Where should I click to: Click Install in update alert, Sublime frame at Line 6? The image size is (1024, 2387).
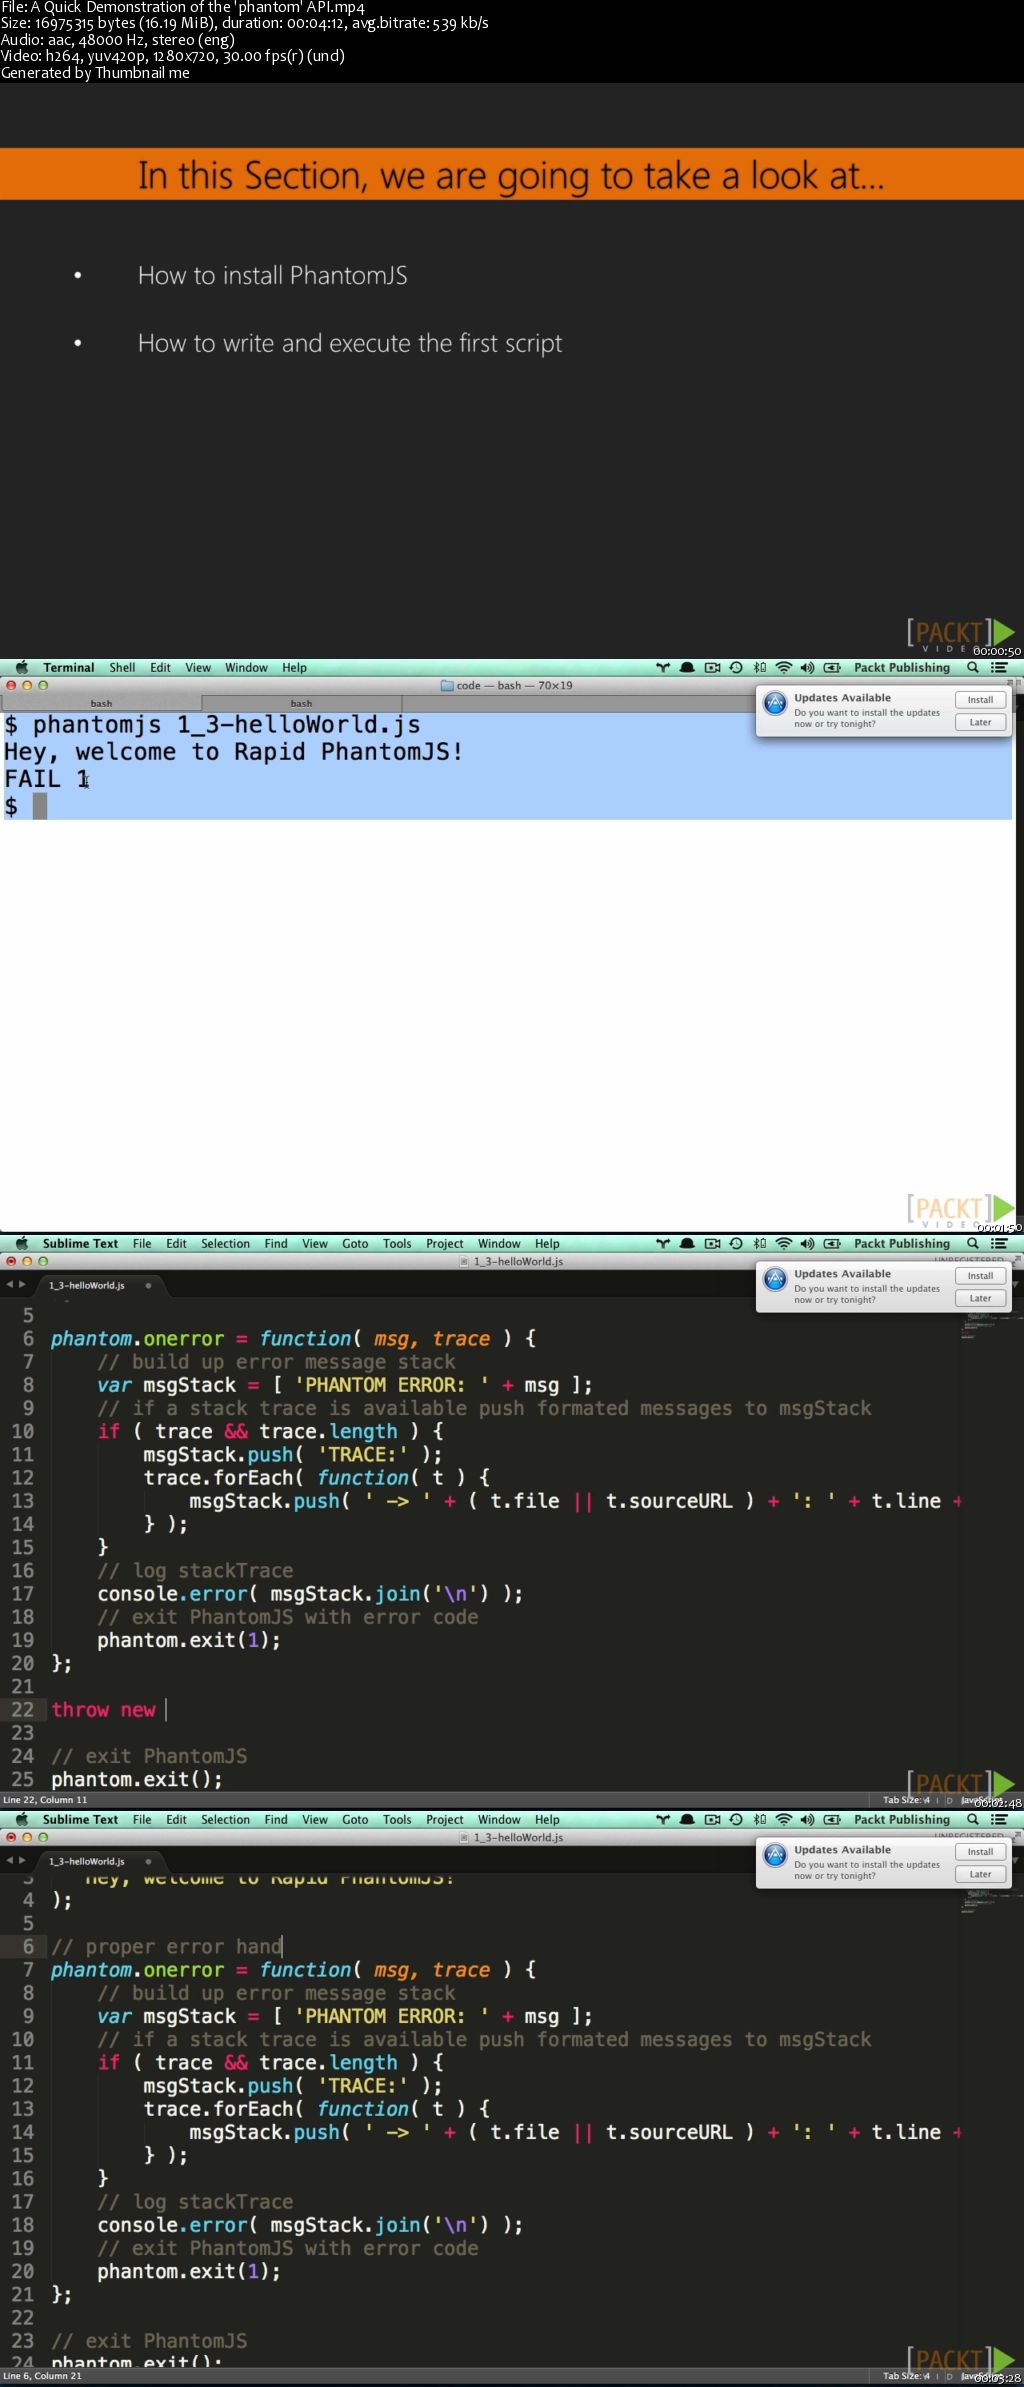[980, 1852]
